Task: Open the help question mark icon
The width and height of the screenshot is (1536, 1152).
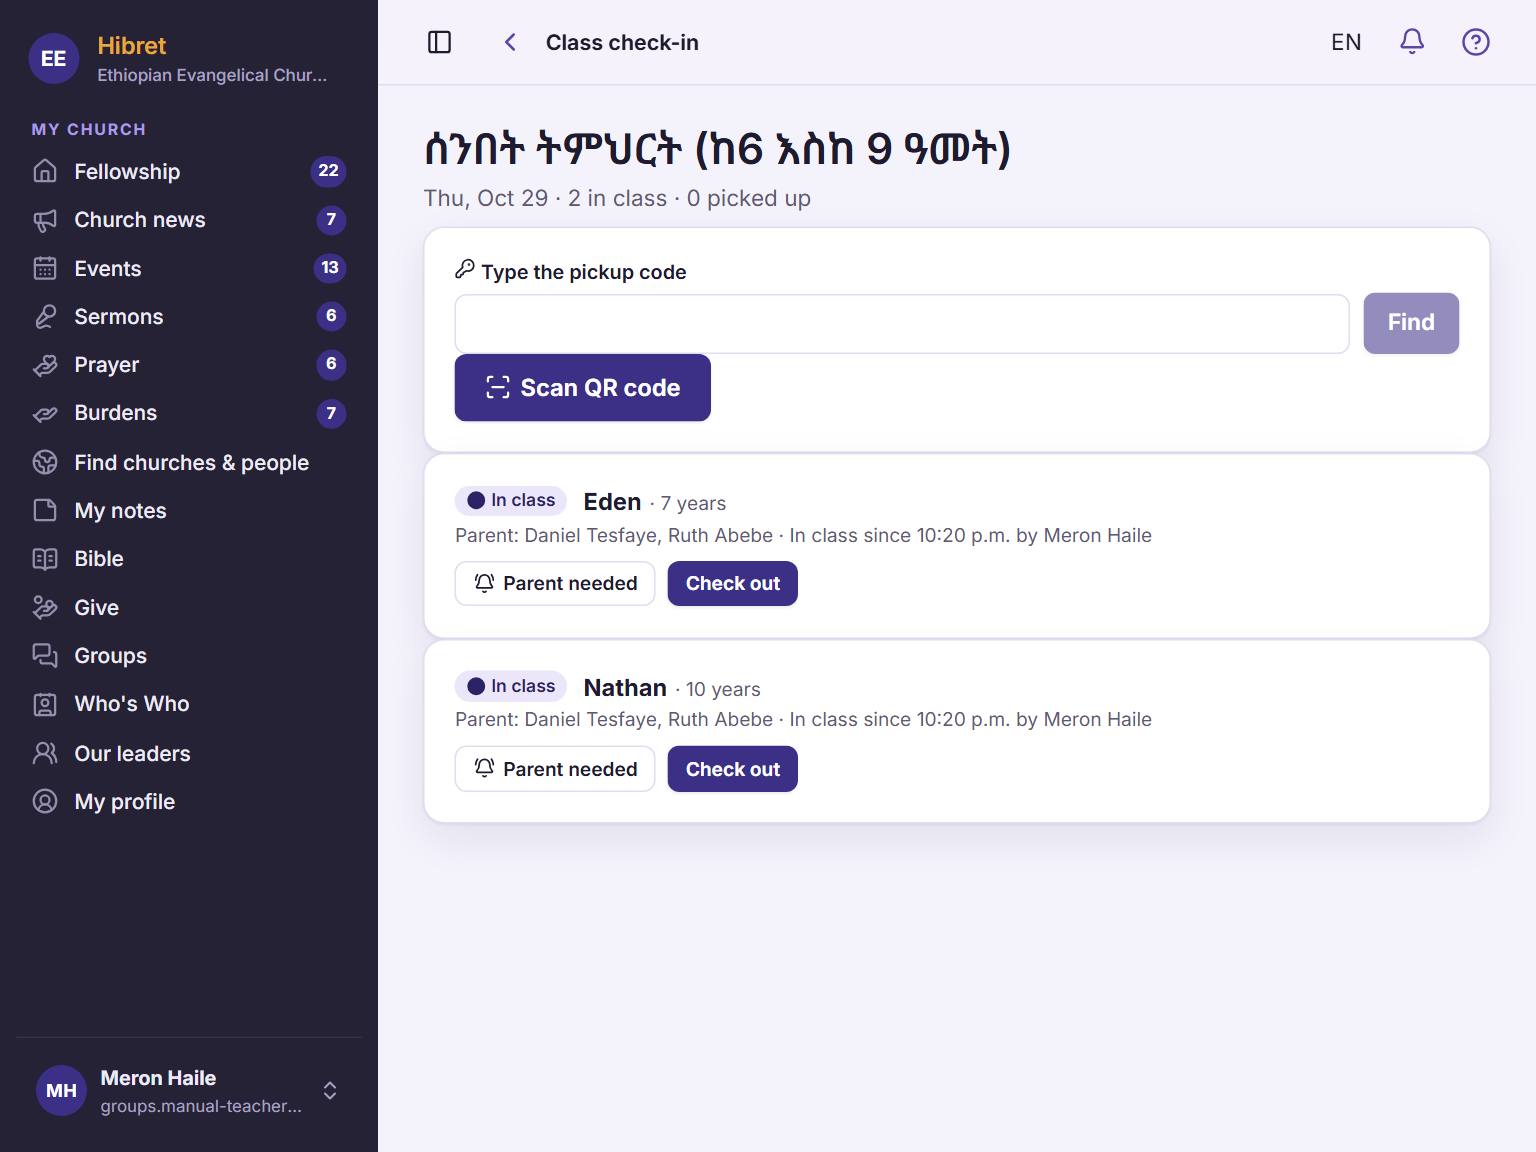Action: click(1475, 42)
